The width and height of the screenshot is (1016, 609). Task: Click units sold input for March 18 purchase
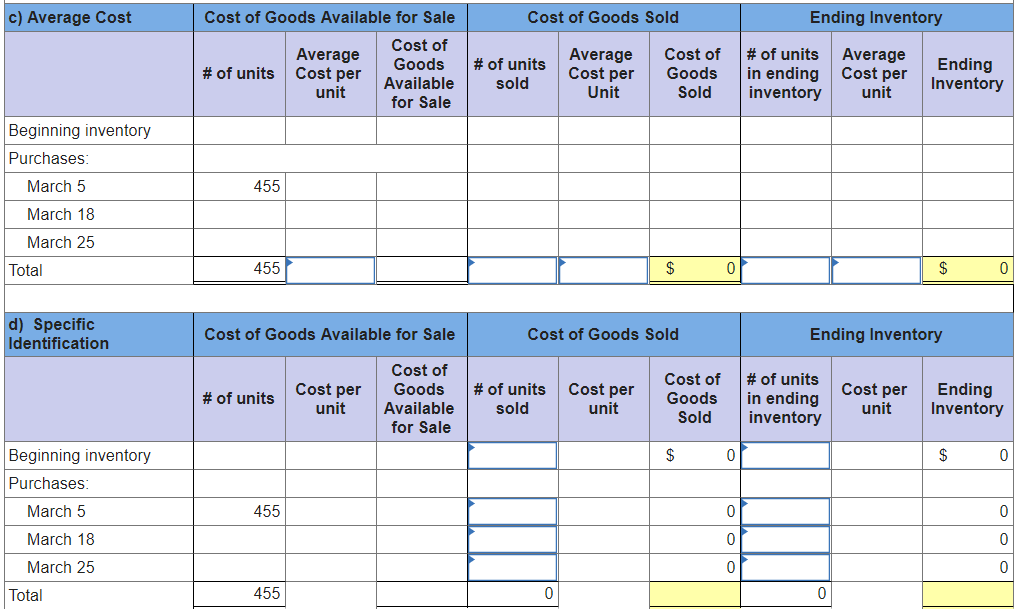pyautogui.click(x=512, y=539)
